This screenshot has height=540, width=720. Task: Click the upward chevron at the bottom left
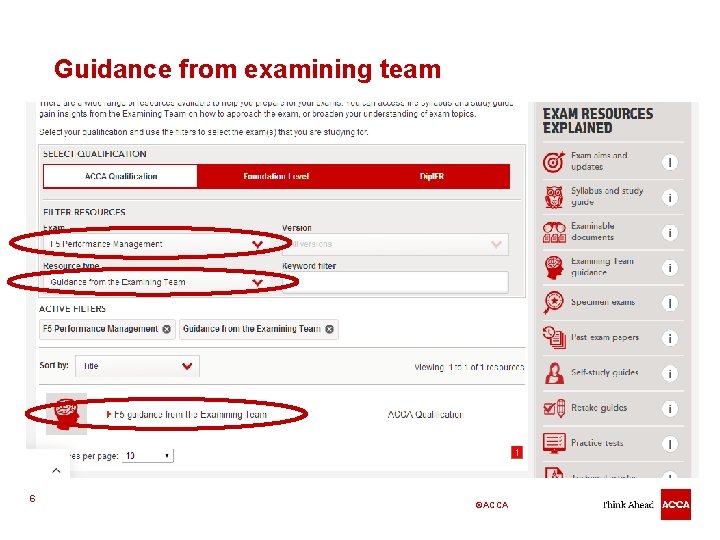click(56, 470)
